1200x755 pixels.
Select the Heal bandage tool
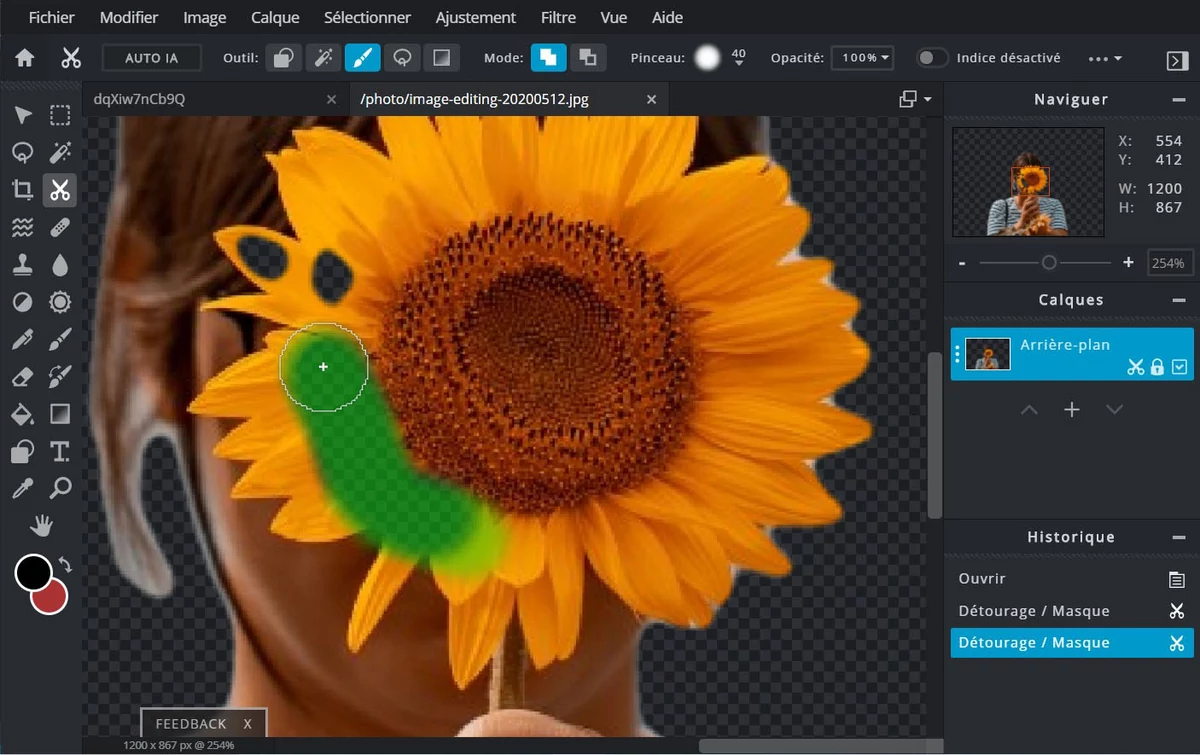[60, 227]
